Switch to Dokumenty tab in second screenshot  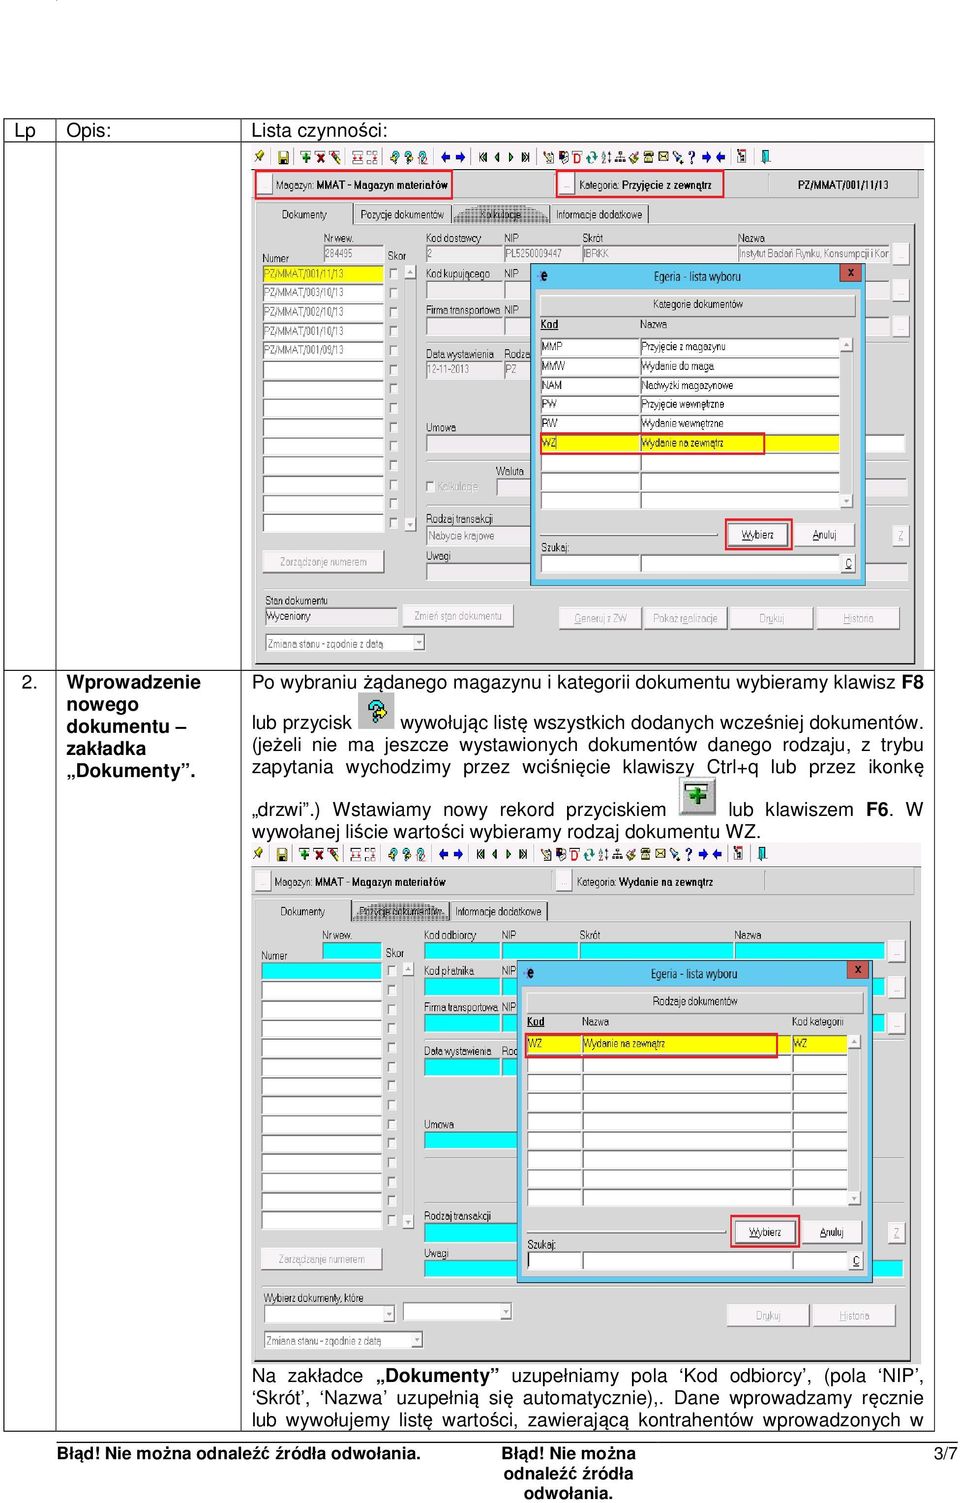303,911
